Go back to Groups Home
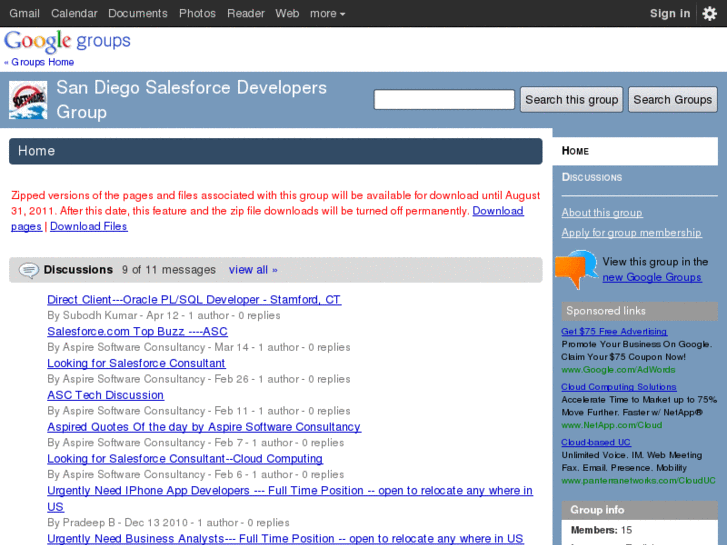727x545 pixels. coord(39,62)
